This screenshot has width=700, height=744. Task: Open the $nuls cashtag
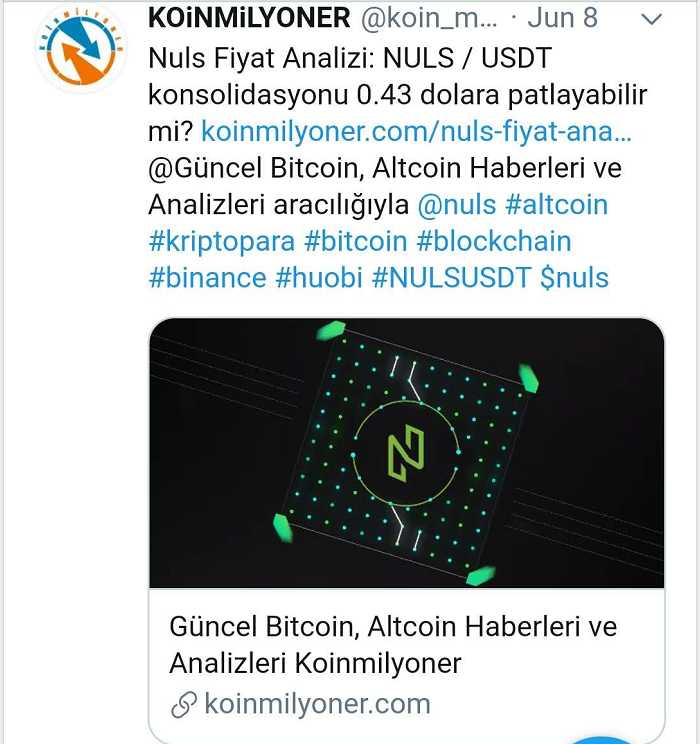(574, 278)
